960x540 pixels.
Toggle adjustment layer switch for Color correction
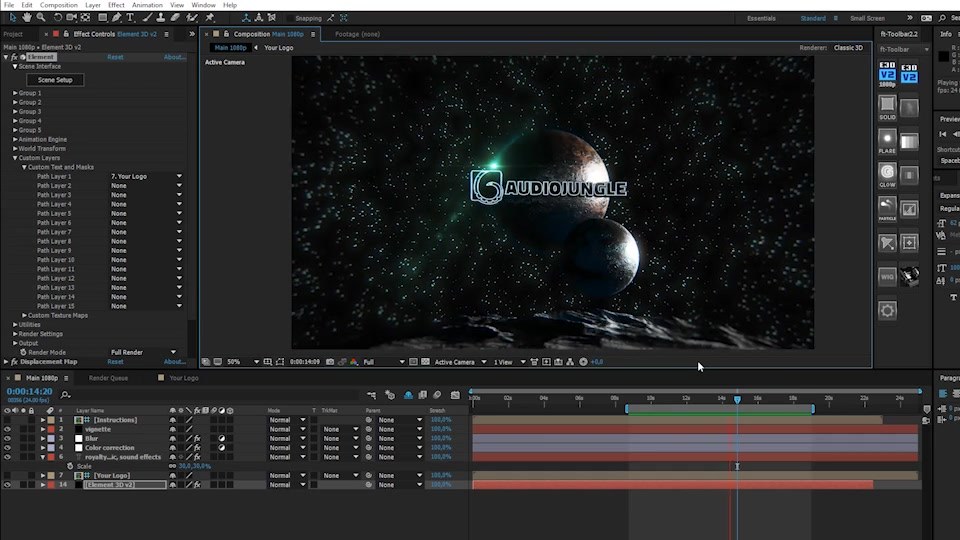222,448
